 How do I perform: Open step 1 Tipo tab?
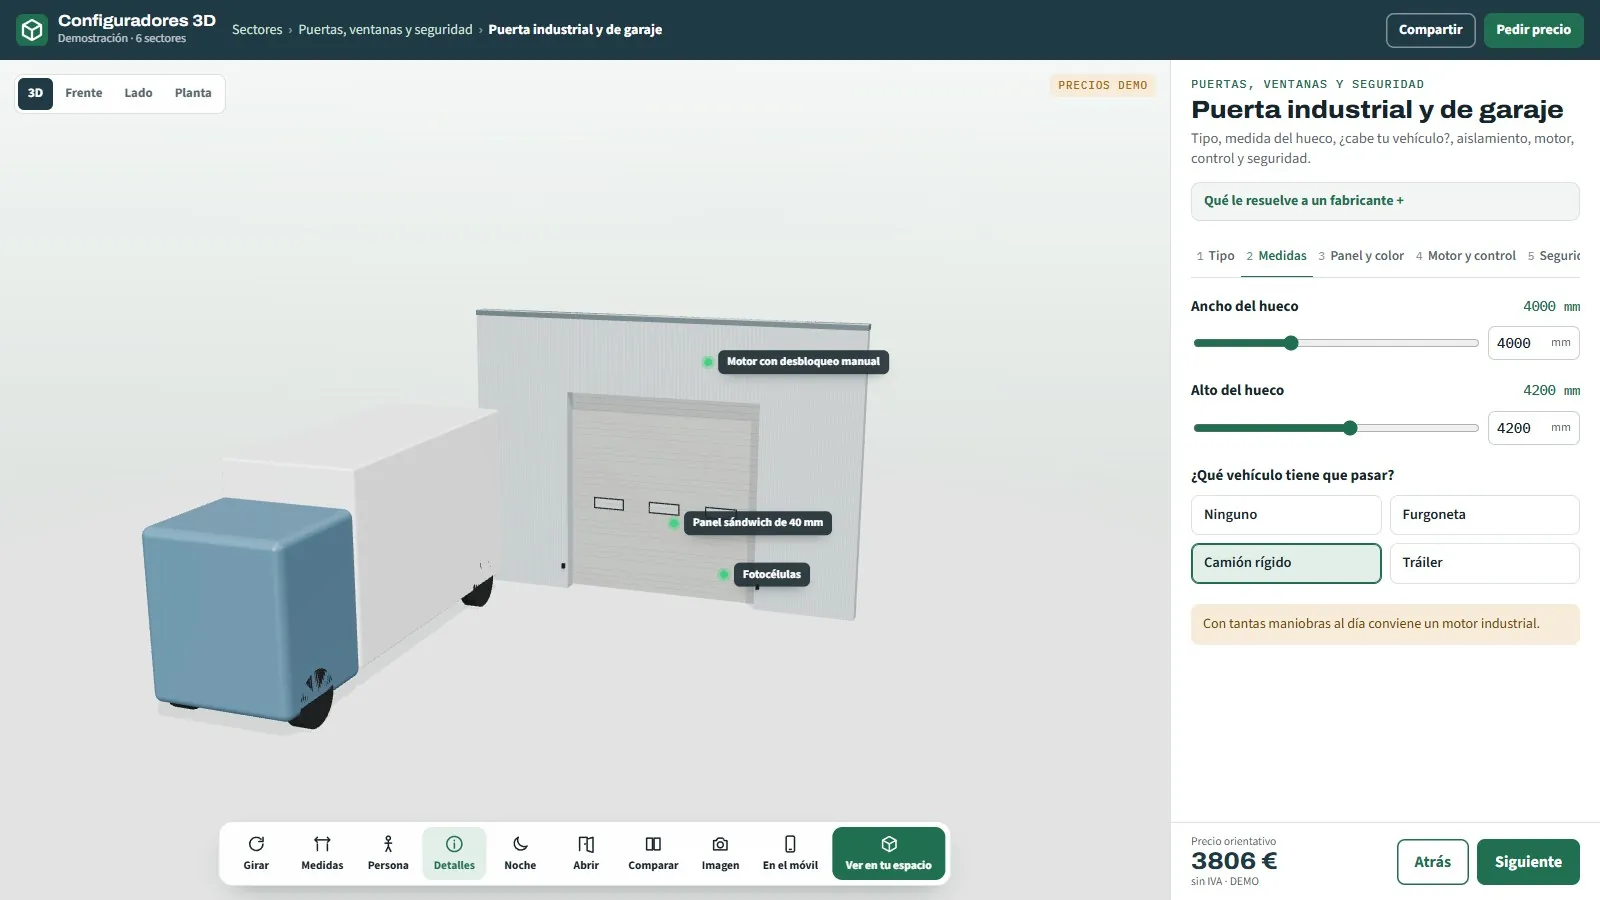tap(1215, 256)
